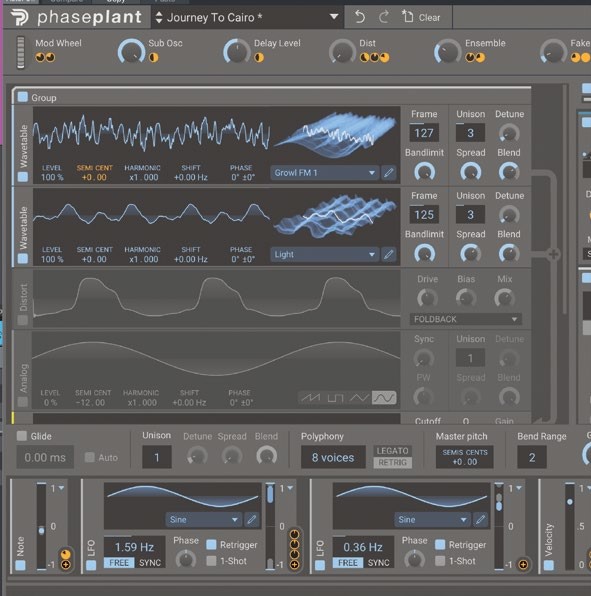Adjust the Delay Level macro knob
Screen dimensions: 591x596
[x=236, y=52]
